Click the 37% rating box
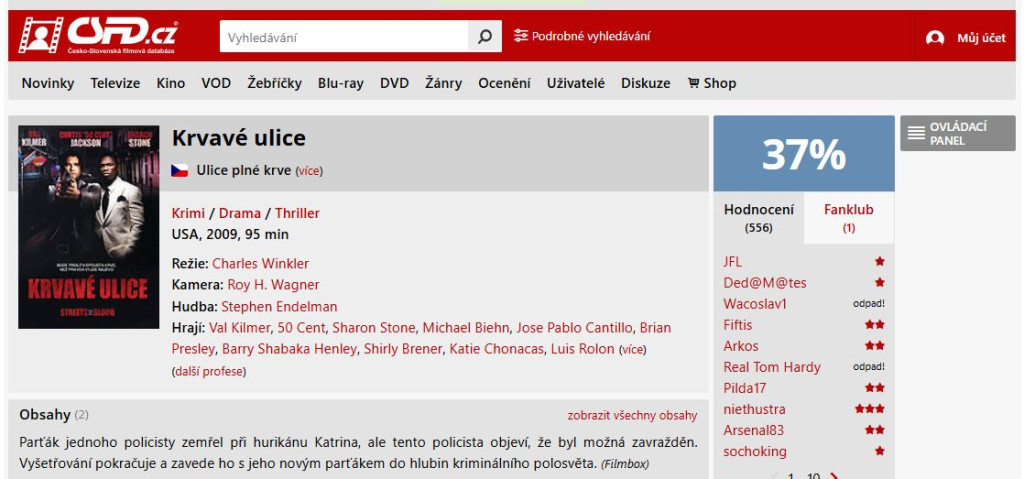The image size is (1024, 479). pos(804,154)
